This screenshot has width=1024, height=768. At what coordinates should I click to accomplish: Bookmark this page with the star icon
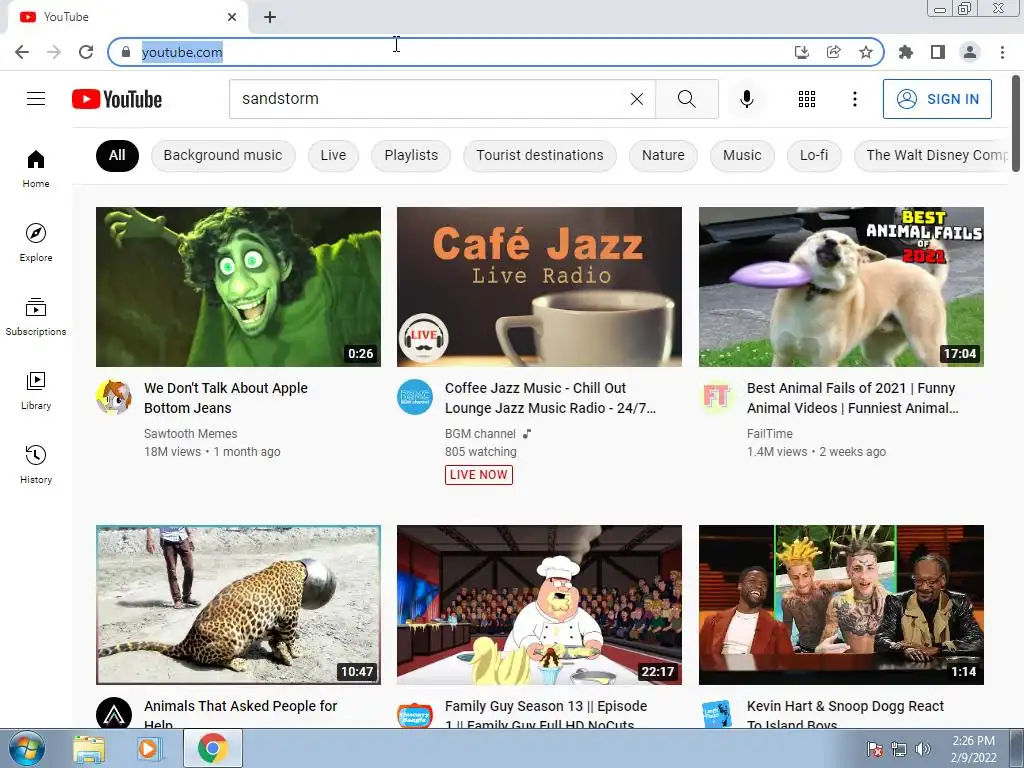click(x=865, y=52)
